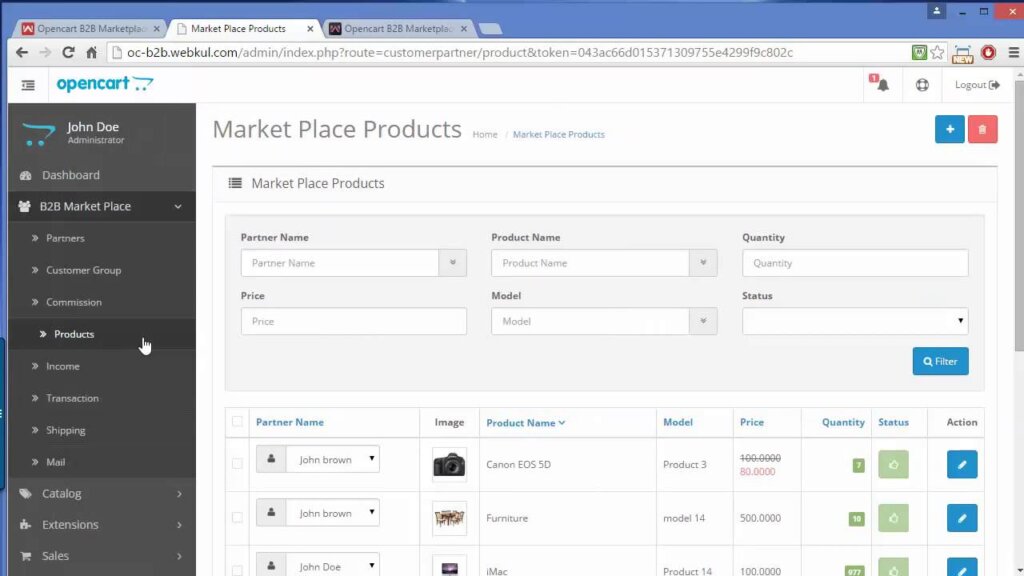Click the Quantity filter input field

pos(855,263)
